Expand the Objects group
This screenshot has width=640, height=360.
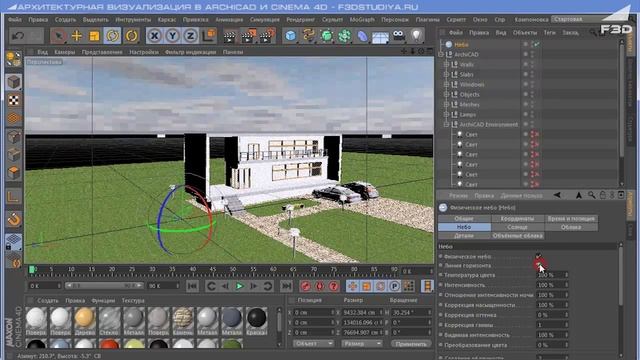coord(447,94)
